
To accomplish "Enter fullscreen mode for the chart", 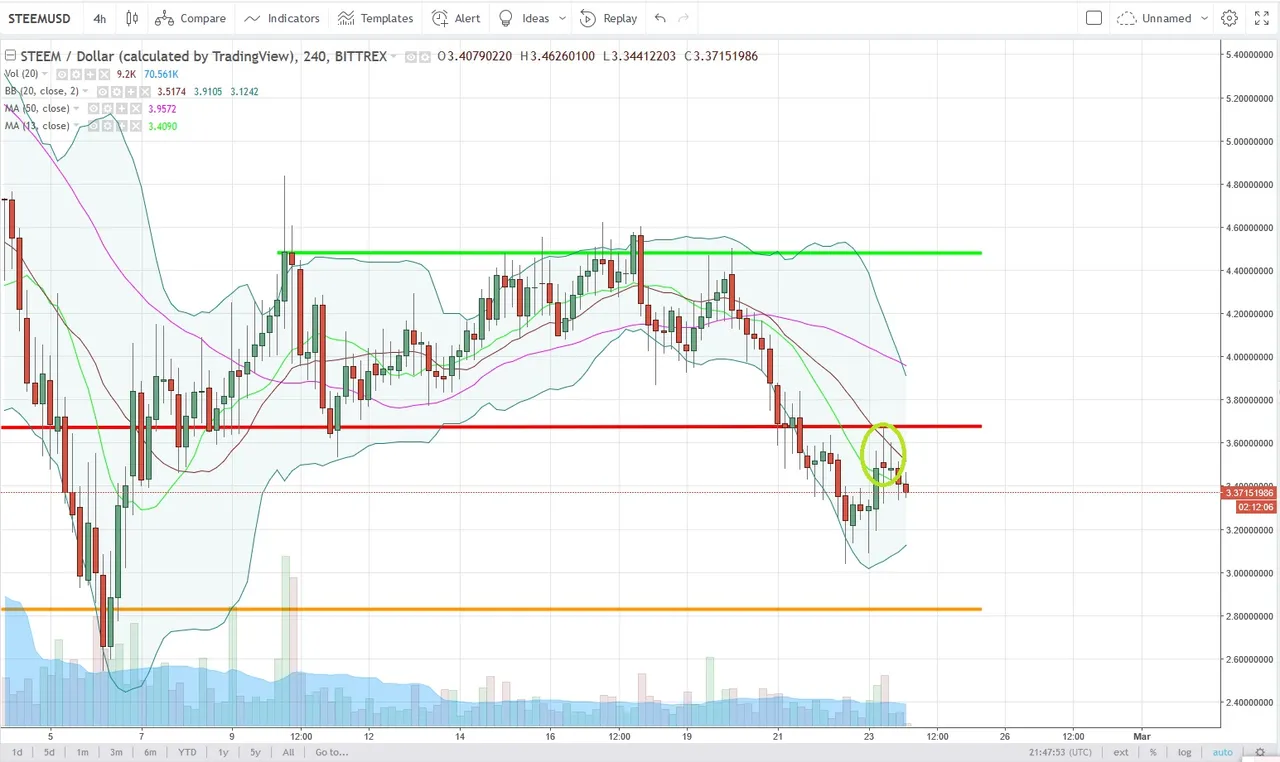I will [x=1261, y=18].
